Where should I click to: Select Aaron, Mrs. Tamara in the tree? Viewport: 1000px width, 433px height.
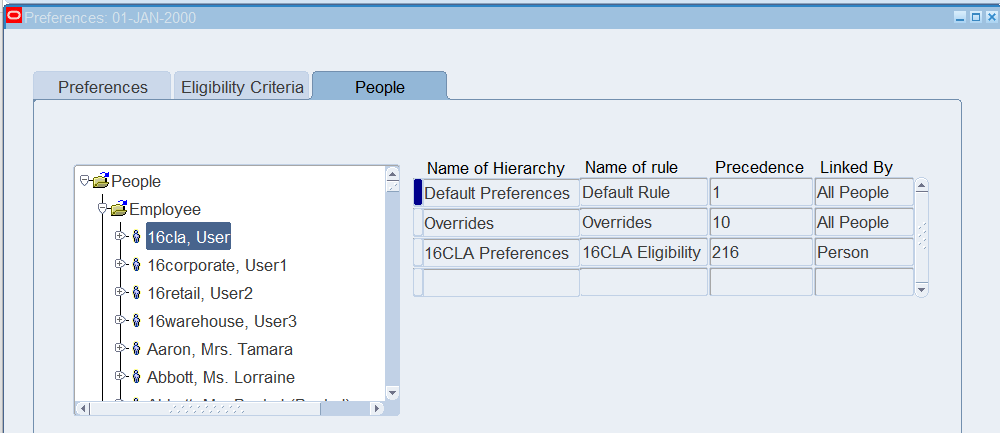coord(219,349)
